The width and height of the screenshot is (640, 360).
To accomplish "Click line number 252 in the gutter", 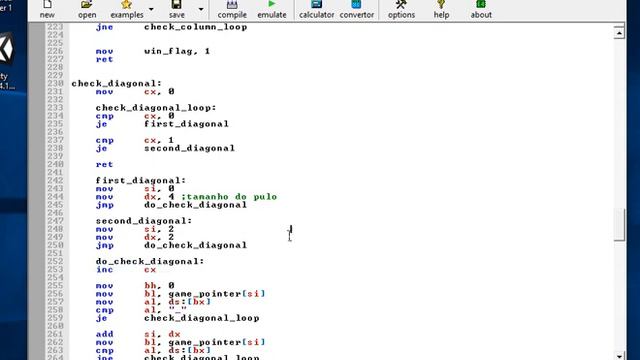I will click(55, 261).
